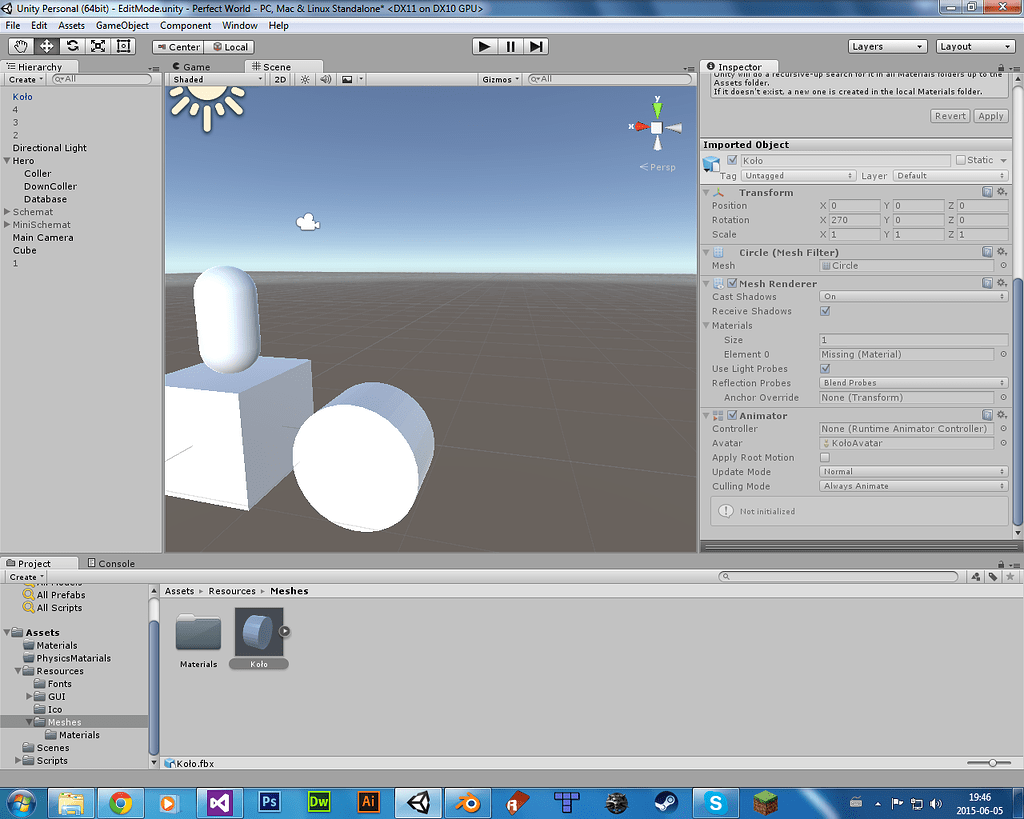Open Blender from the taskbar
This screenshot has height=819, width=1024.
pos(466,801)
